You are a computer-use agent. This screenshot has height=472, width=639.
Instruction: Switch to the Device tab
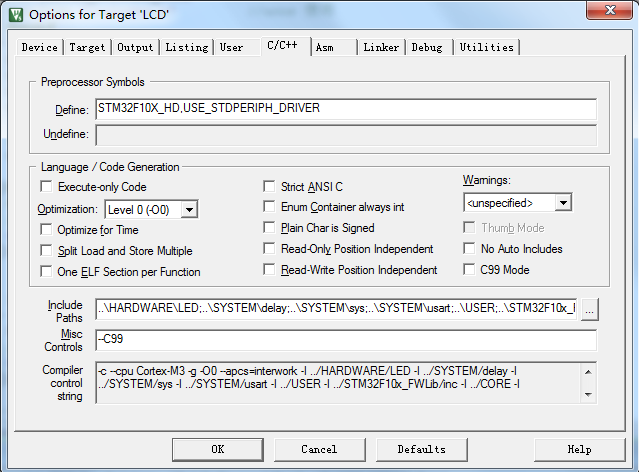coord(40,47)
